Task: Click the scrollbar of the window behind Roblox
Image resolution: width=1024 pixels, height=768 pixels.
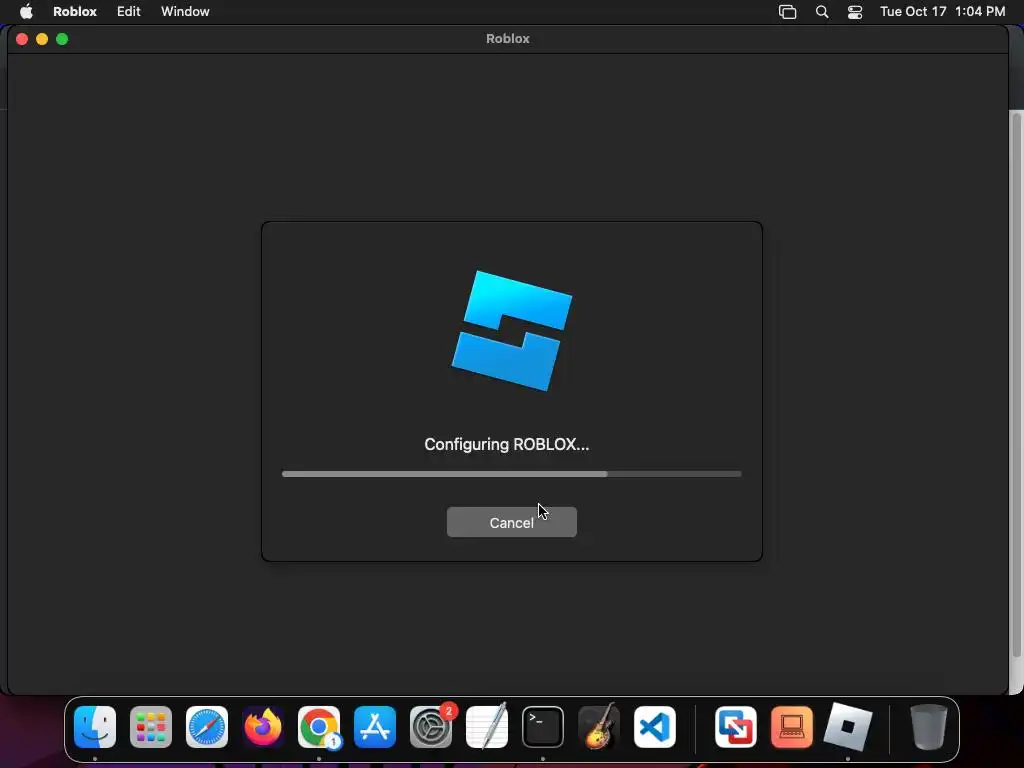Action: pos(1016,385)
